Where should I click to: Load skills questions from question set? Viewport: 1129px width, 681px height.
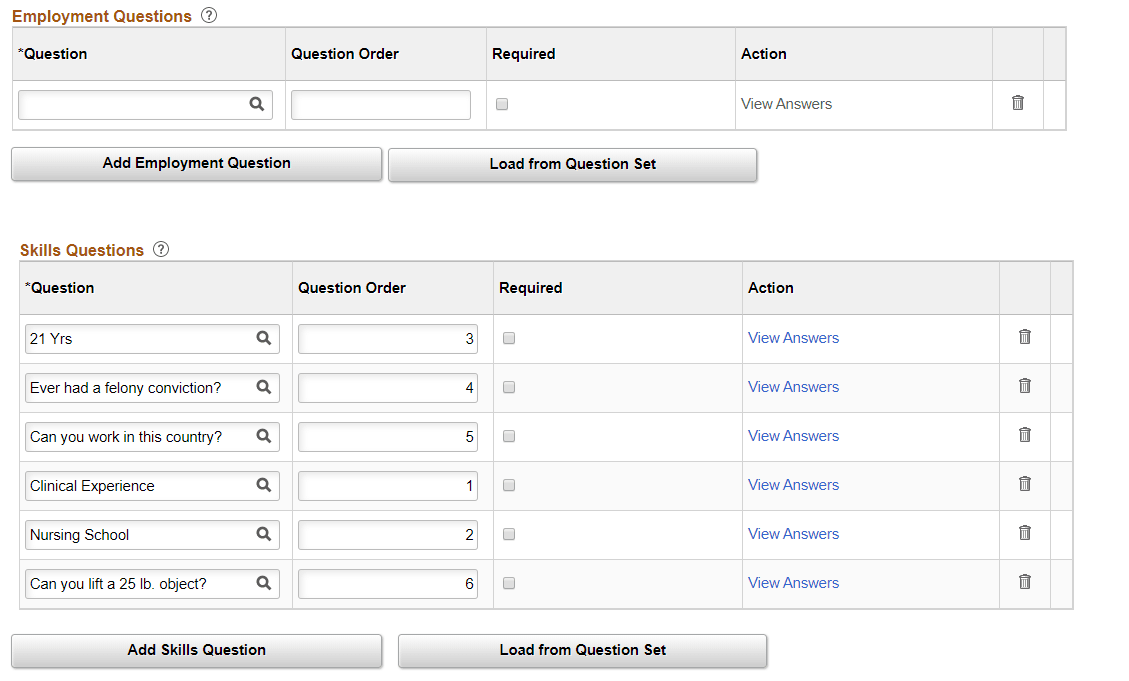pos(582,651)
